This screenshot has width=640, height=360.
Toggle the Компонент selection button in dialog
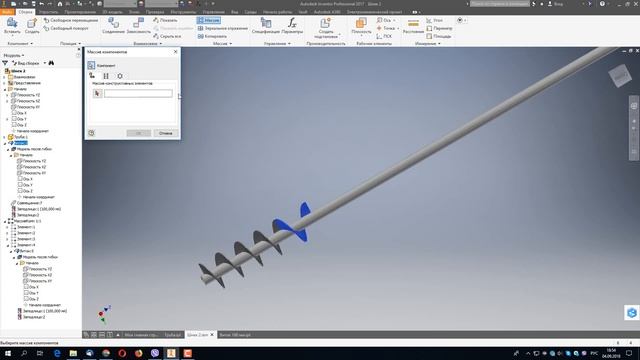(x=91, y=65)
